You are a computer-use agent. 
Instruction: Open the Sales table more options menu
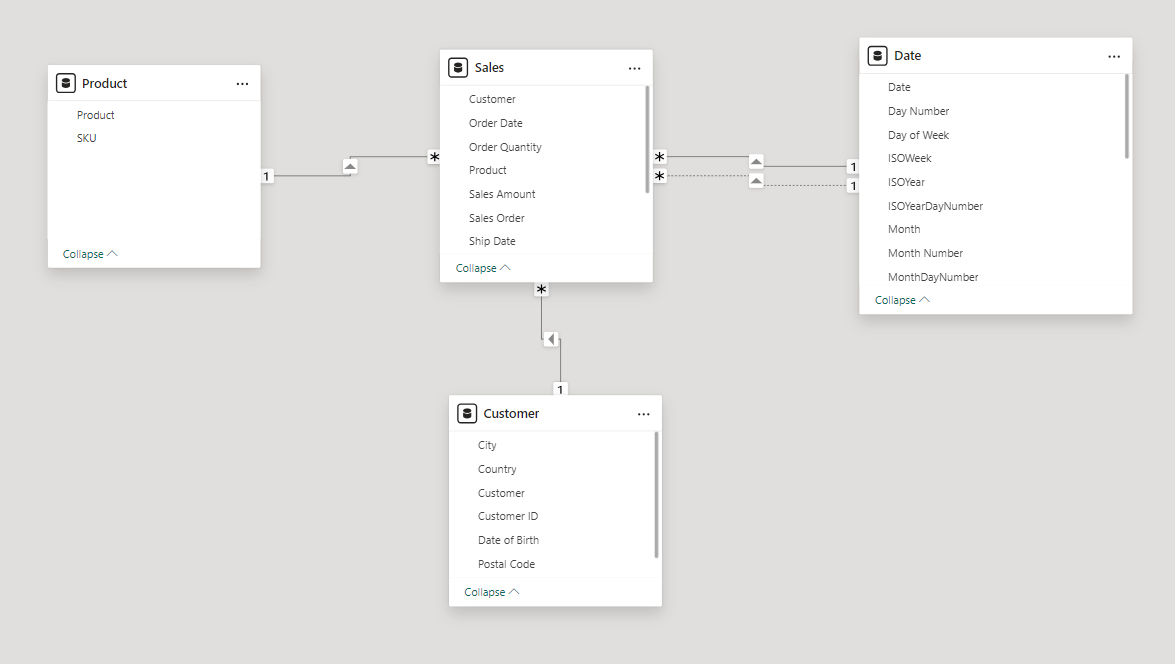[x=634, y=68]
